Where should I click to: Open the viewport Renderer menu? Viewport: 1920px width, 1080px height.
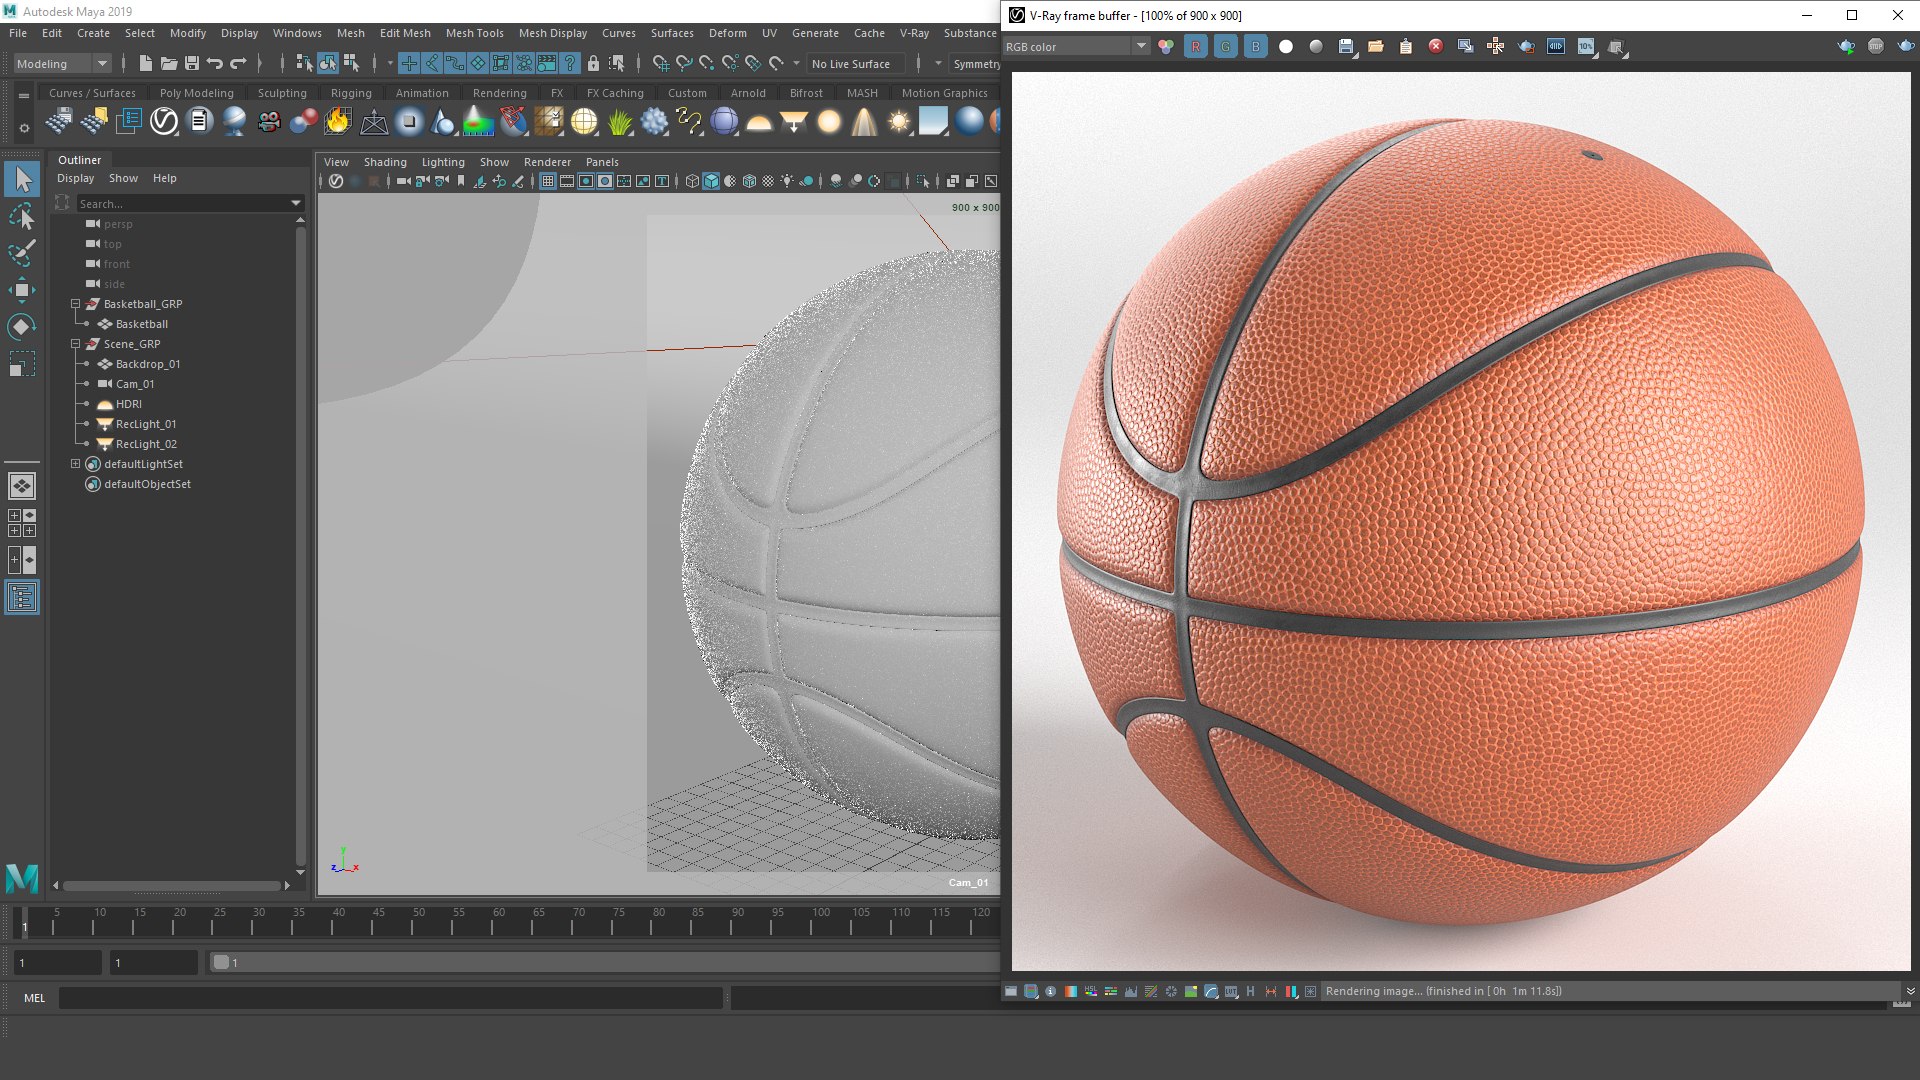point(547,162)
